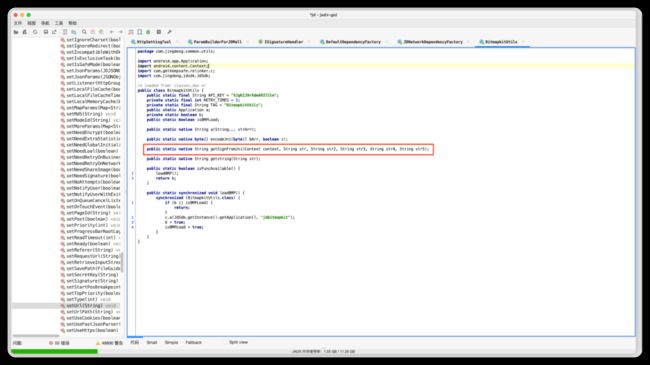Viewport: 650px width, 365px height.
Task: Click the 问题 issues label in status bar
Action: tap(17, 343)
